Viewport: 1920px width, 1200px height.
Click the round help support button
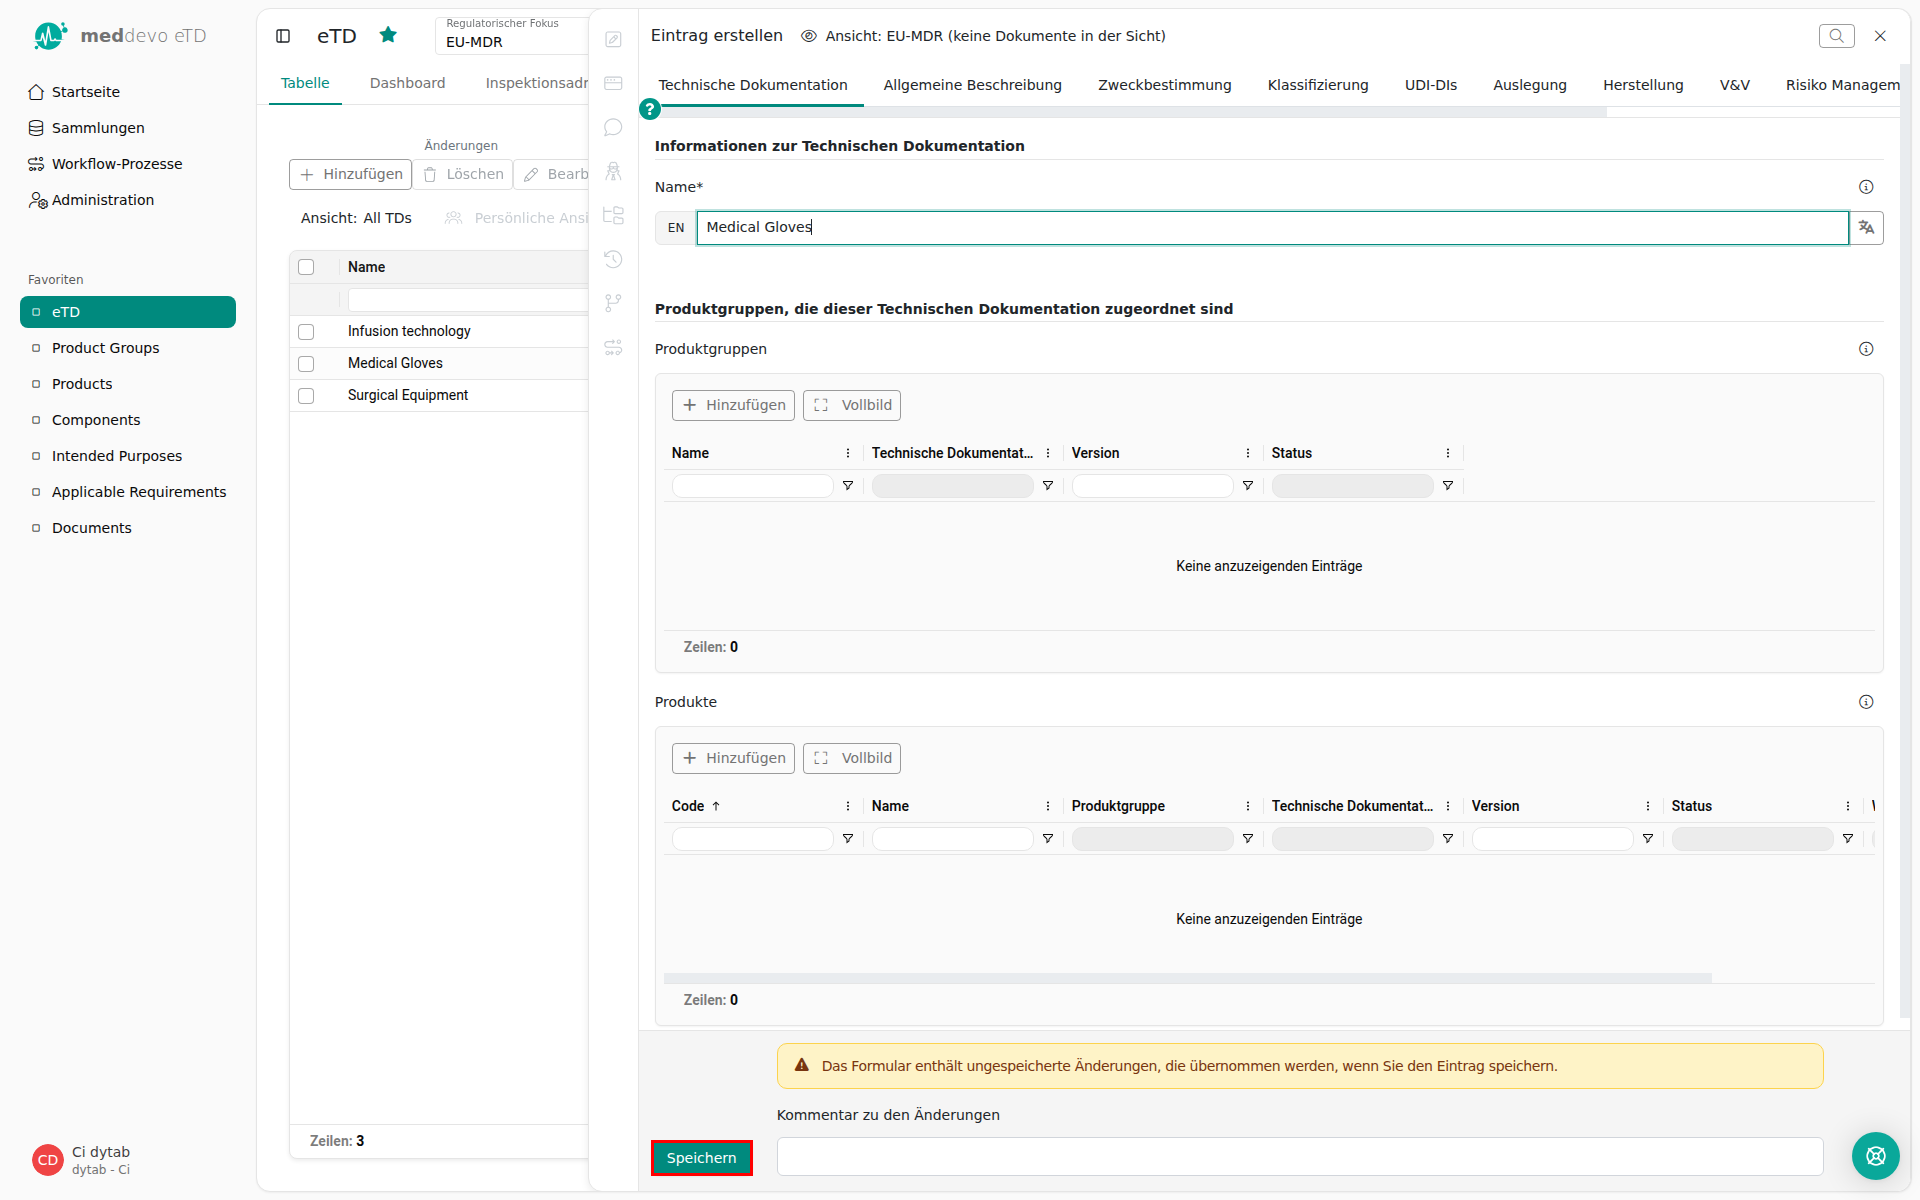coord(1875,1156)
